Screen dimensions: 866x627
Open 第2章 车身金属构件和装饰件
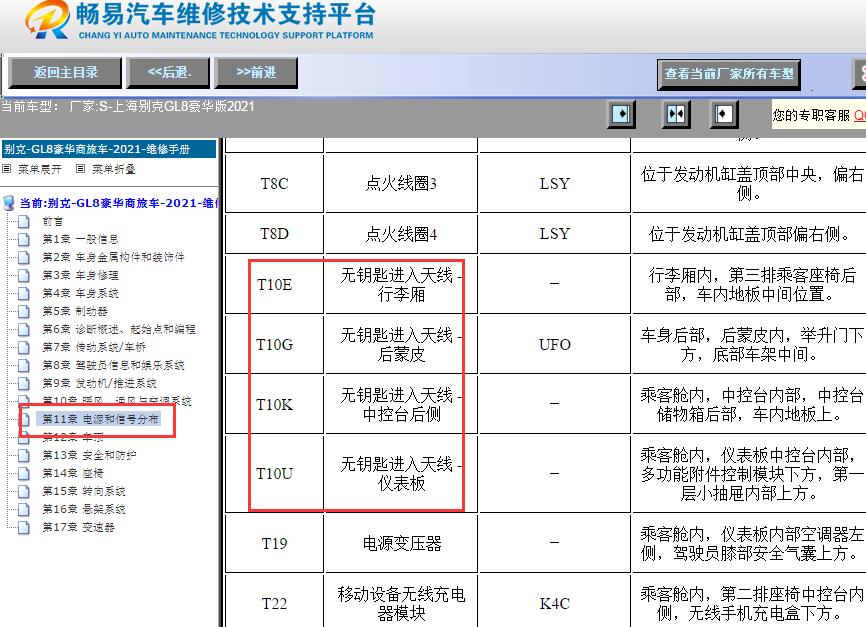coord(113,257)
